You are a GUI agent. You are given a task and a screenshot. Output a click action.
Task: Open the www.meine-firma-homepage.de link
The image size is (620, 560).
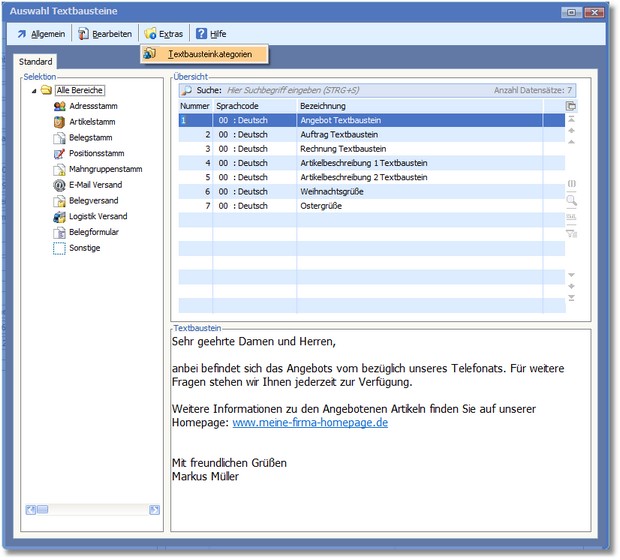[310, 423]
